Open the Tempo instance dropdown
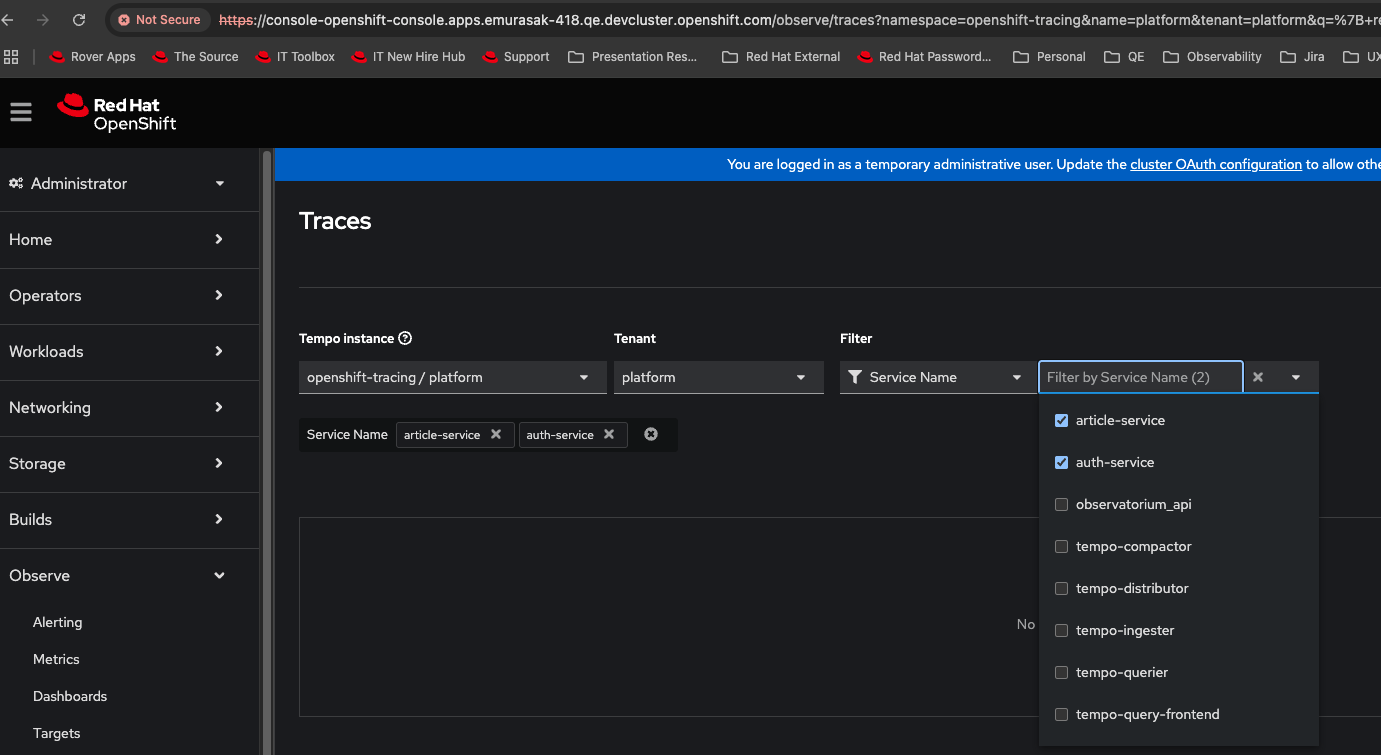The height and width of the screenshot is (755, 1381). coord(452,377)
